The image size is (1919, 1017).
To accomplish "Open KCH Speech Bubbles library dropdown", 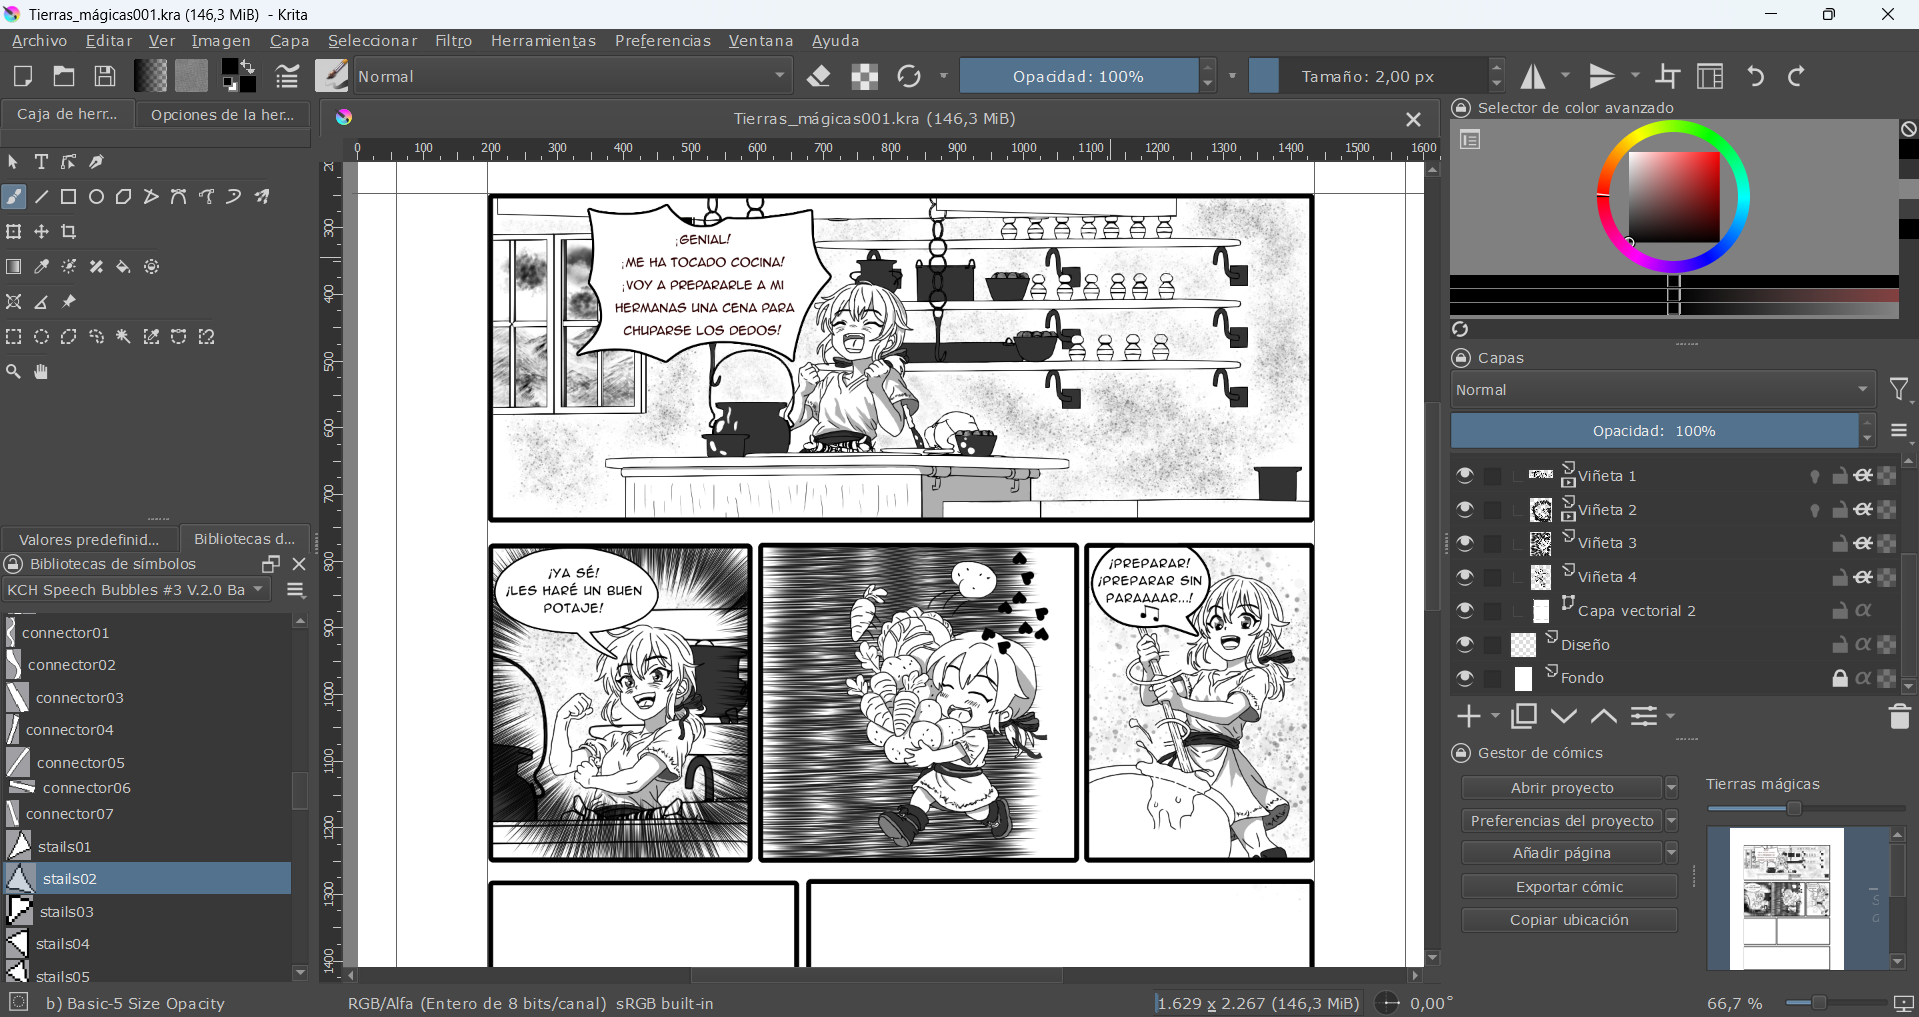I will (x=136, y=590).
